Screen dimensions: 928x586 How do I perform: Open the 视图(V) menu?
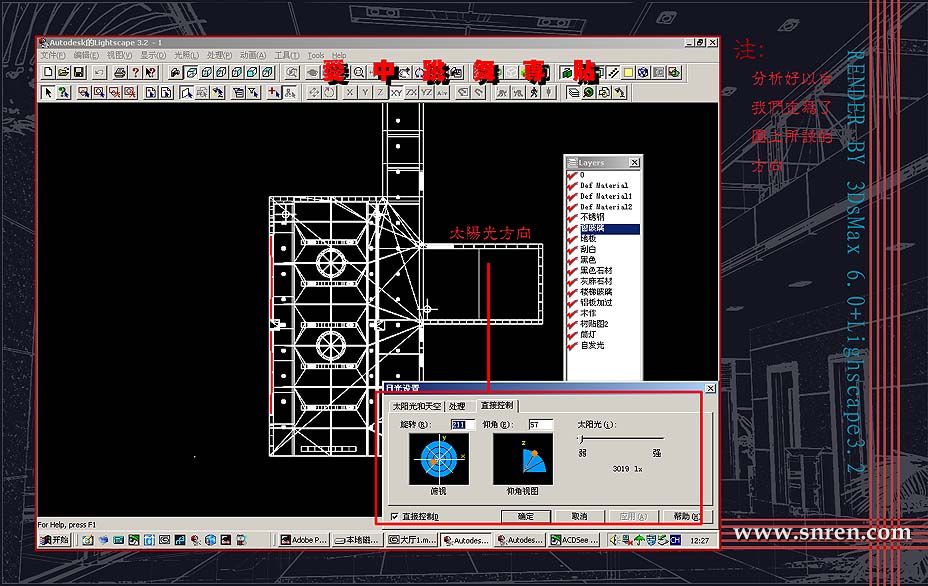tap(120, 55)
